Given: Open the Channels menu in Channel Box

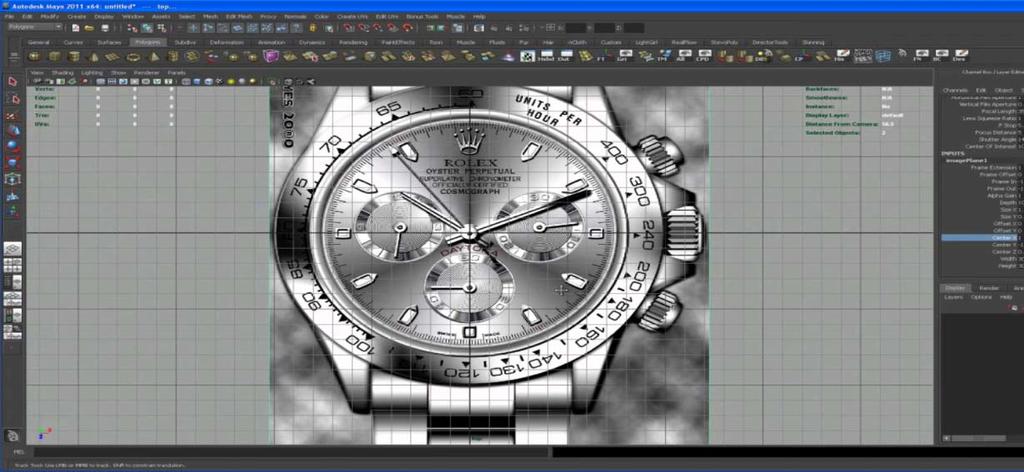Looking at the screenshot, I should tap(955, 90).
